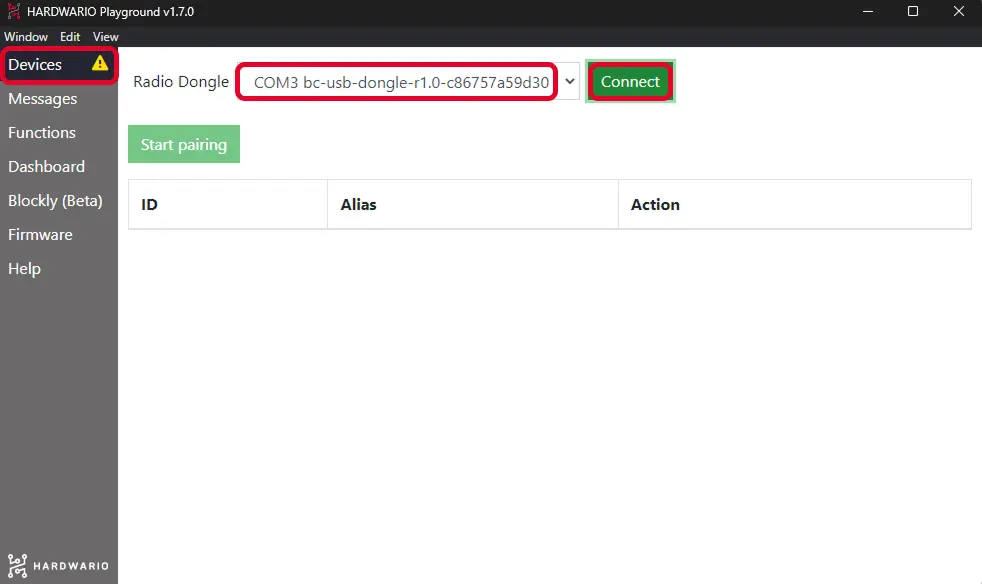Maximize the HARDWARIO Playground window
The image size is (982, 584).
tap(912, 11)
